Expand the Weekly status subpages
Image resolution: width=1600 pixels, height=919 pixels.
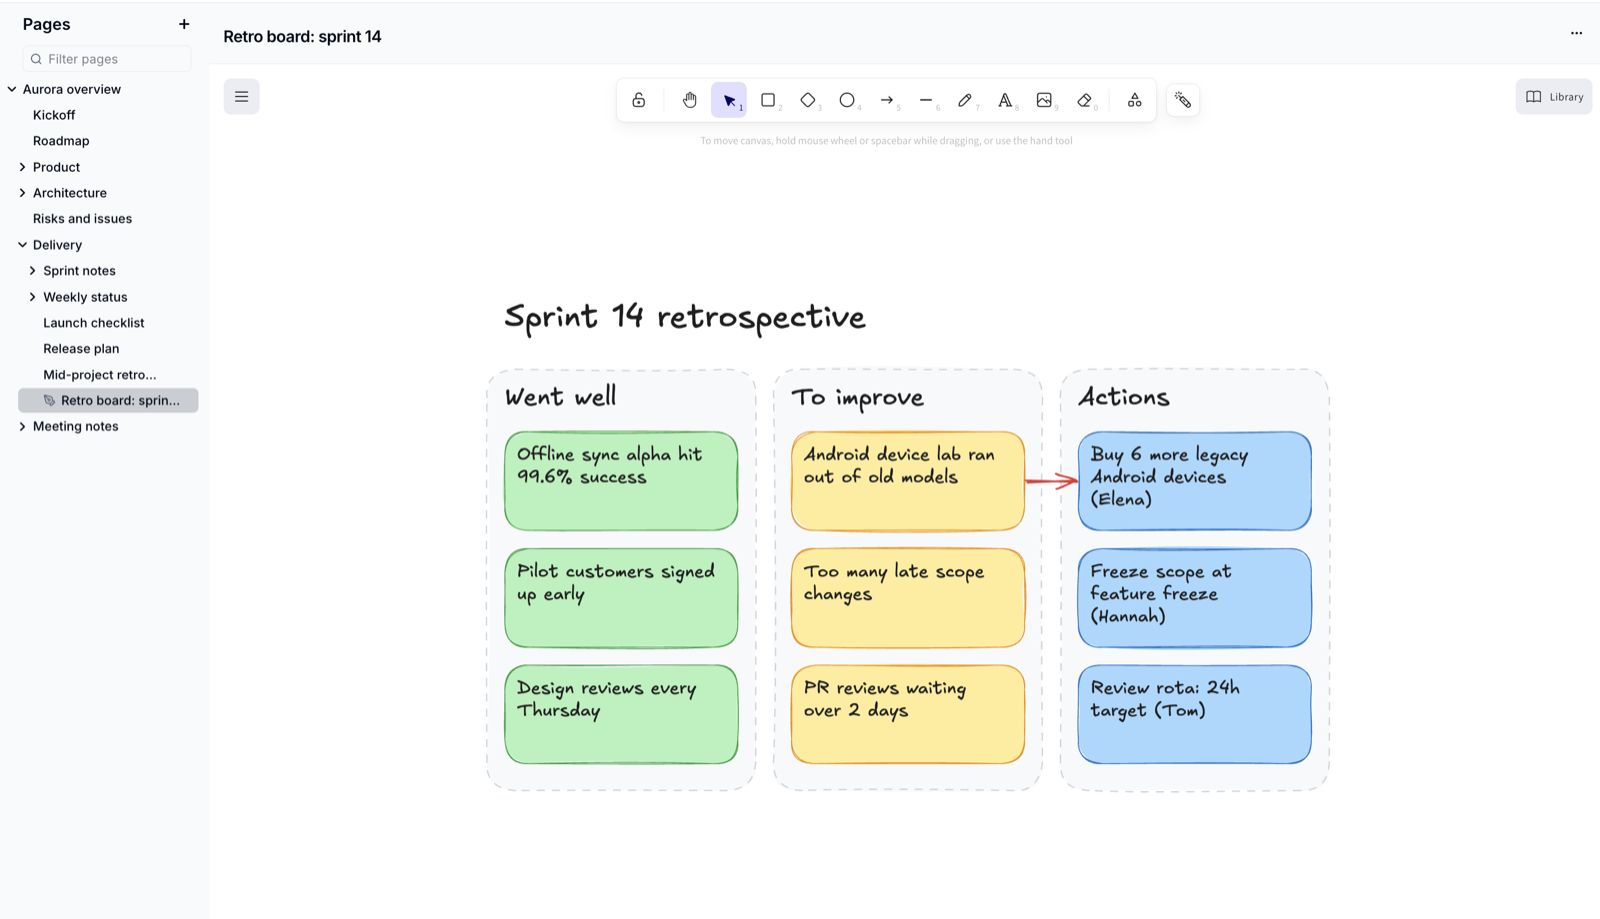[x=33, y=297]
